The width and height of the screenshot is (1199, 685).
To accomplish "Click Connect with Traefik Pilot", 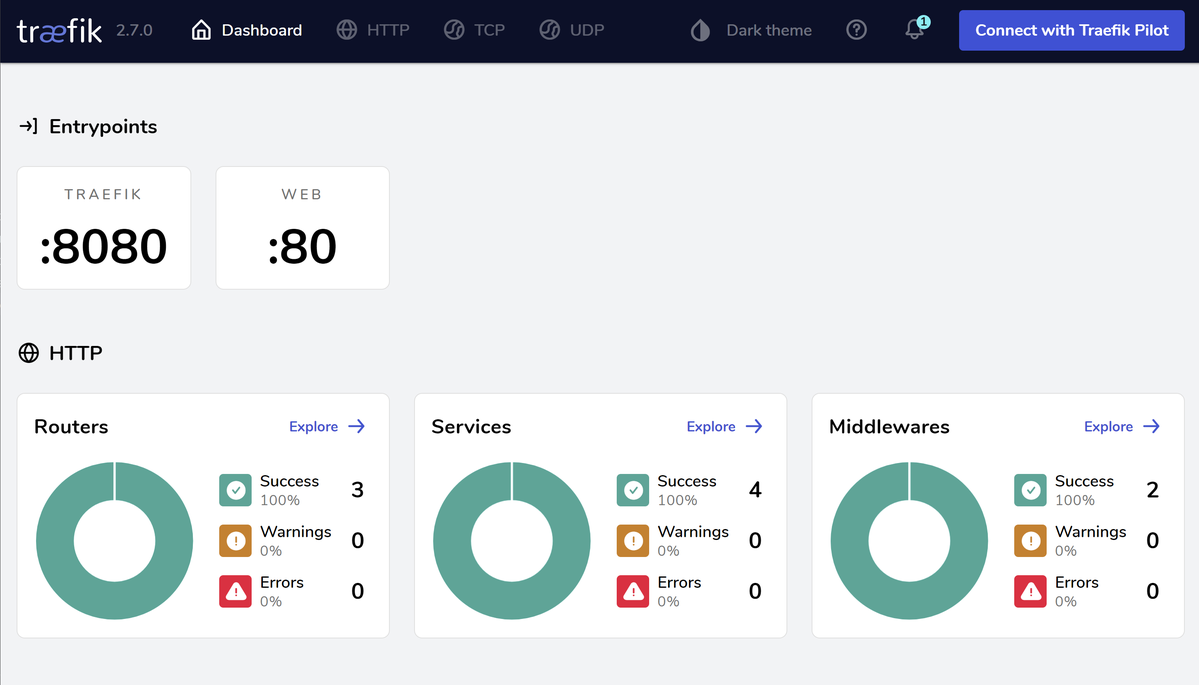I will click(1070, 30).
